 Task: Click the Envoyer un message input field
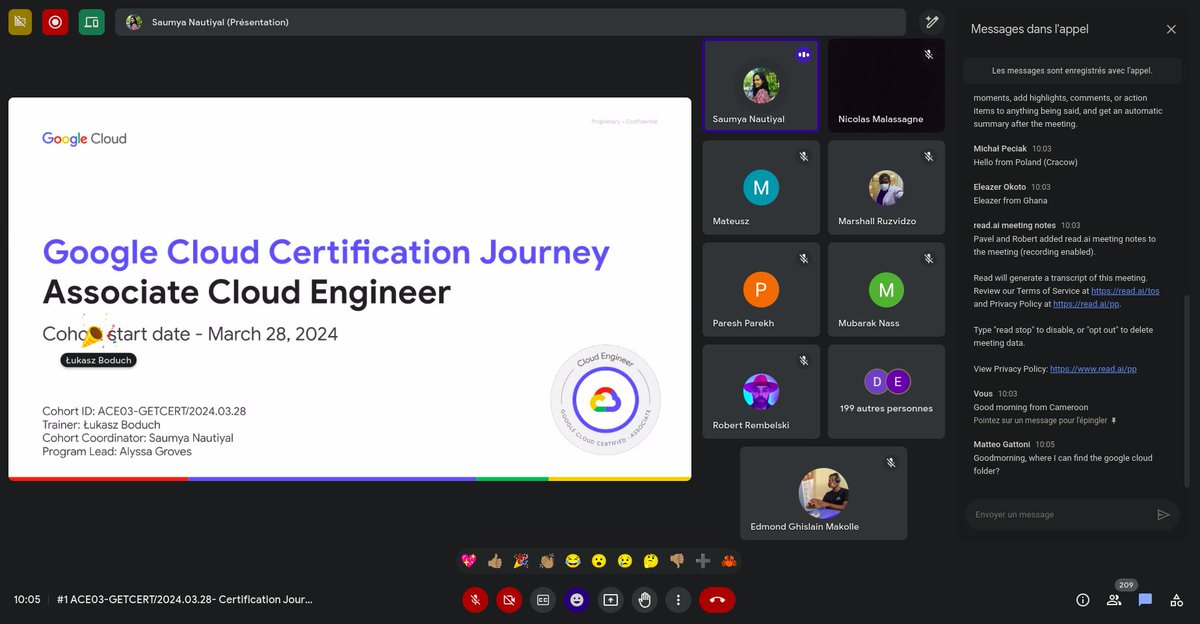pos(1058,514)
